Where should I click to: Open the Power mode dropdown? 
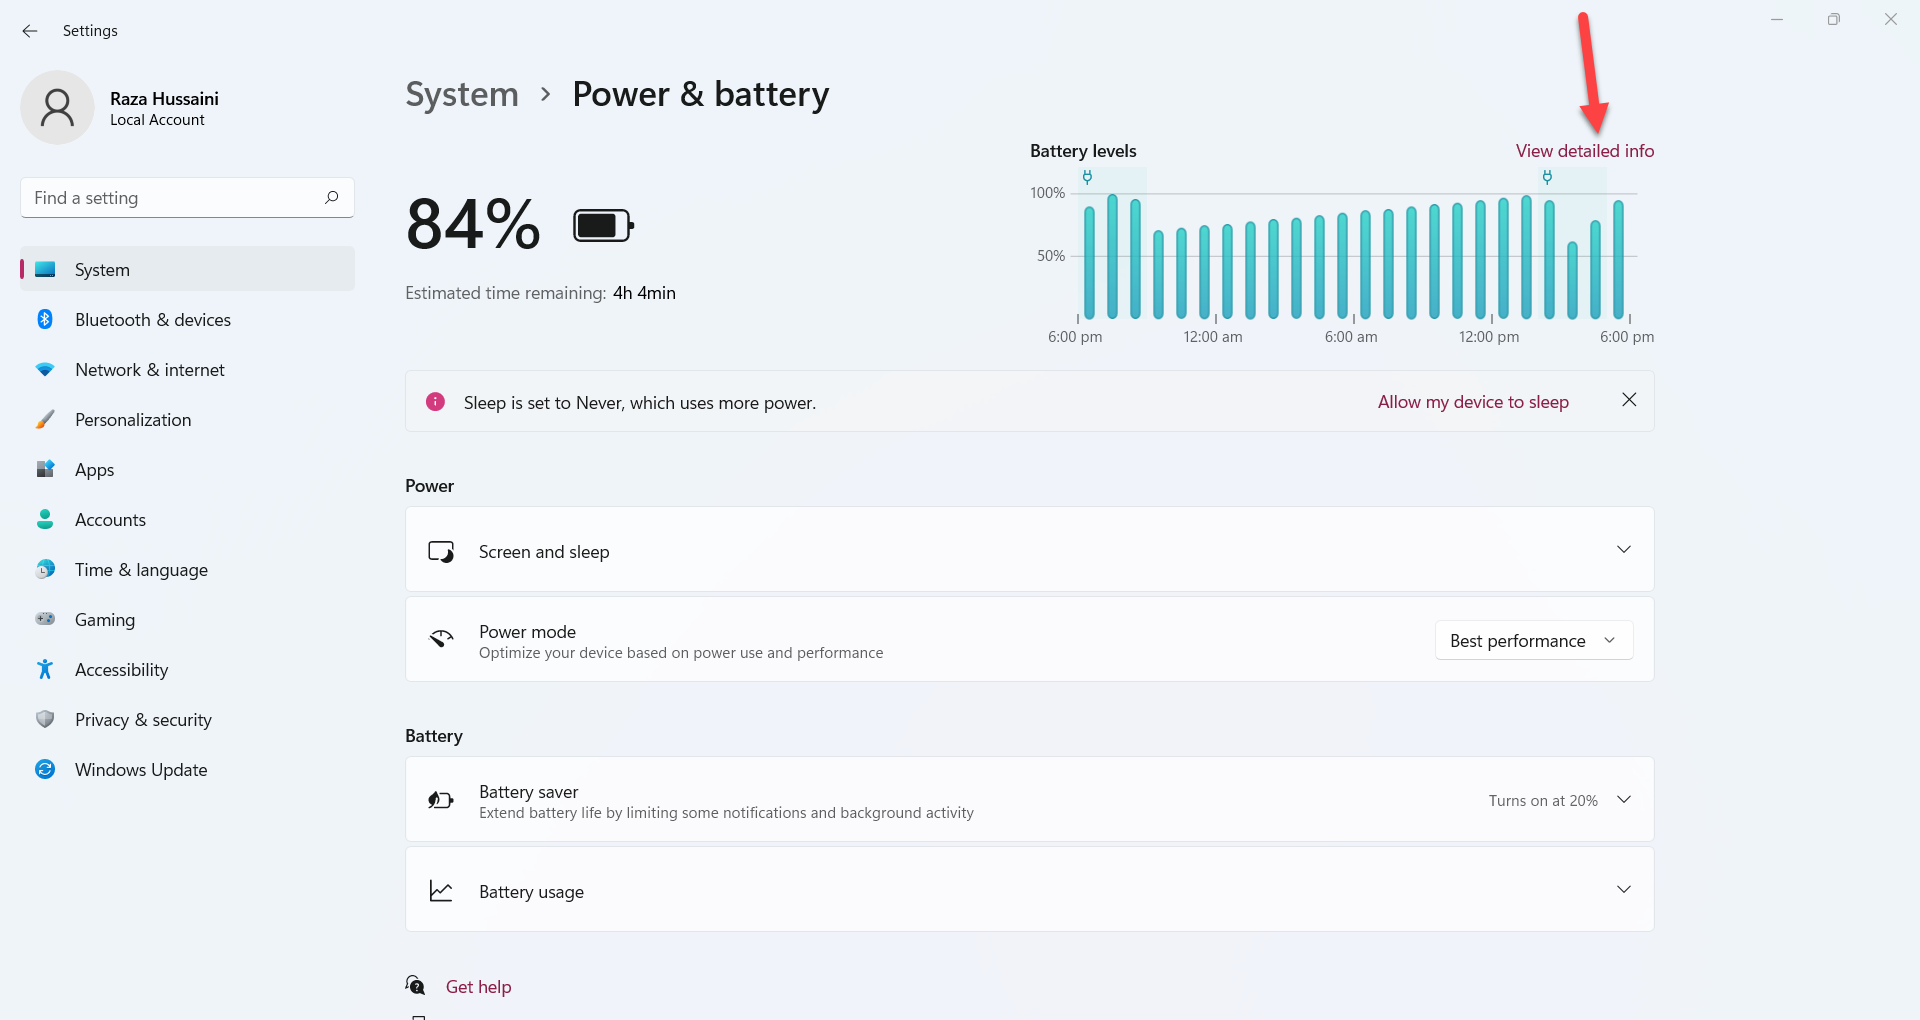click(x=1533, y=641)
